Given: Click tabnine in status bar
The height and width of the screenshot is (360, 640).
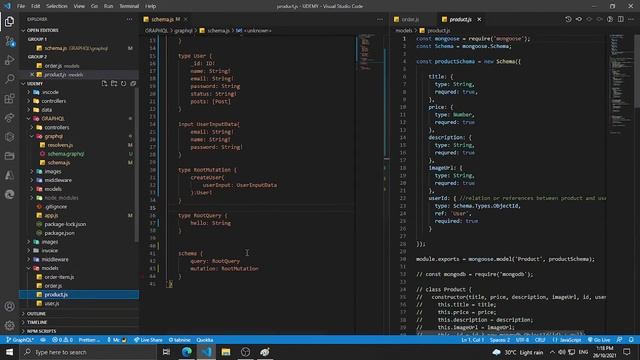Looking at the screenshot, I should coord(180,340).
